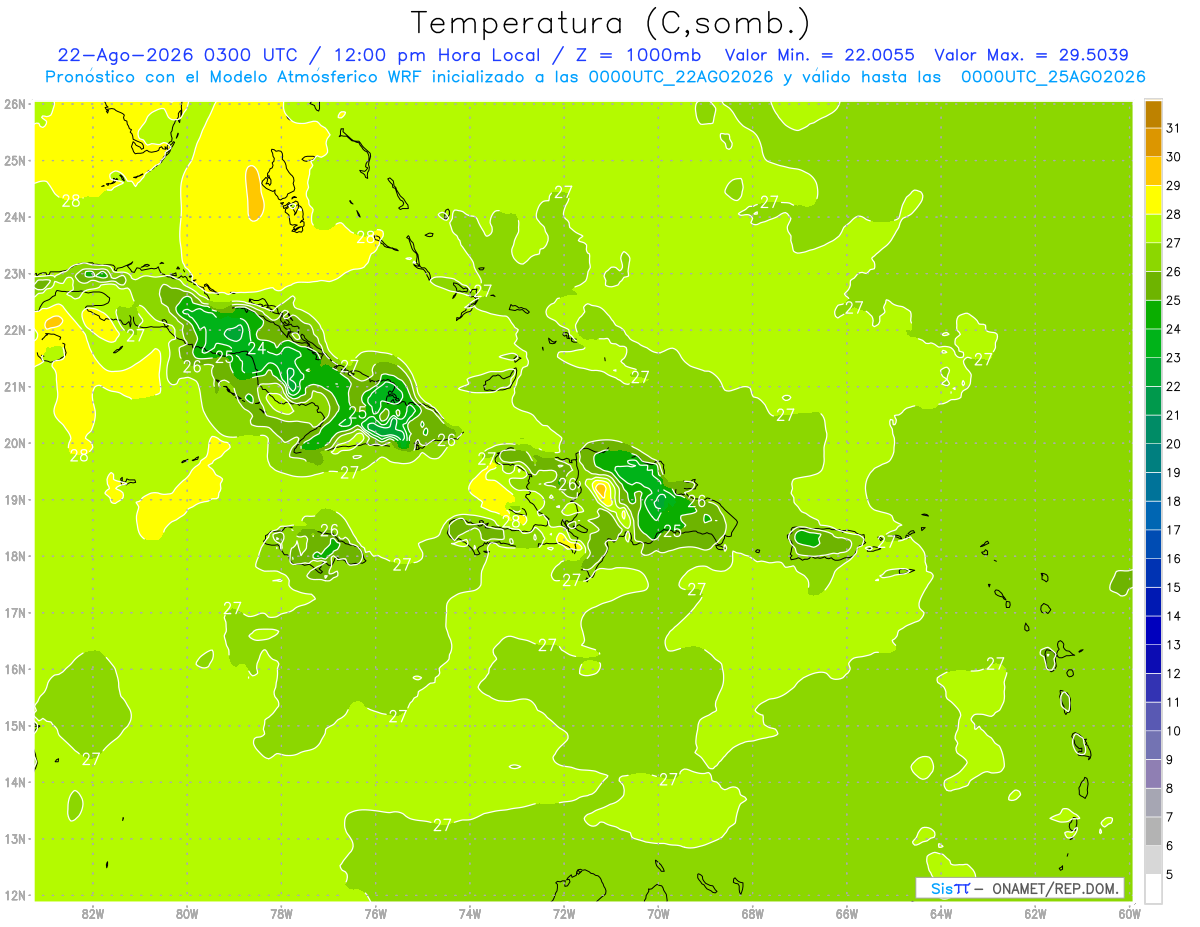
Task: Click the olive legend swatch between 25 and 26
Action: coord(1153,285)
